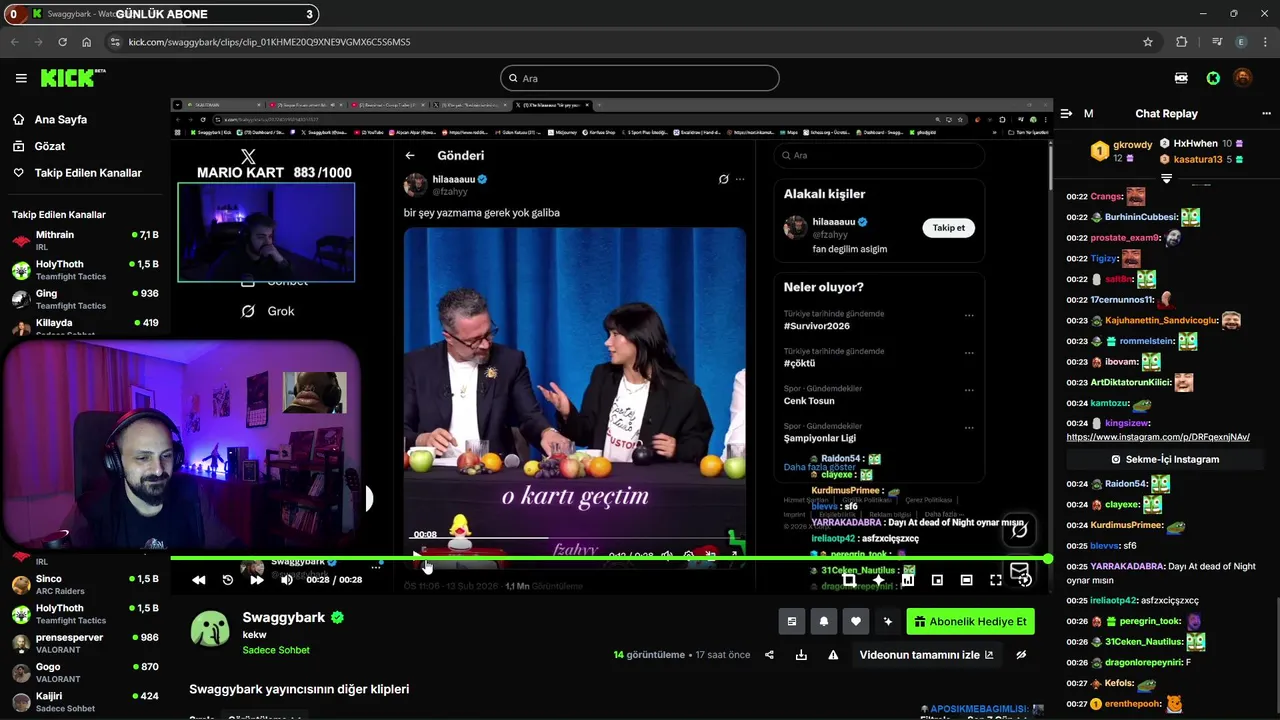Follow Swaggybark with the heart button
Viewport: 1280px width, 720px height.
[x=856, y=621]
